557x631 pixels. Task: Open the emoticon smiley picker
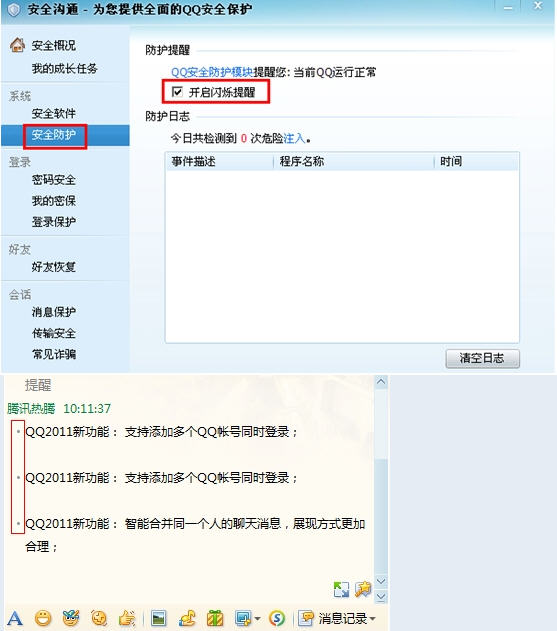pyautogui.click(x=43, y=618)
